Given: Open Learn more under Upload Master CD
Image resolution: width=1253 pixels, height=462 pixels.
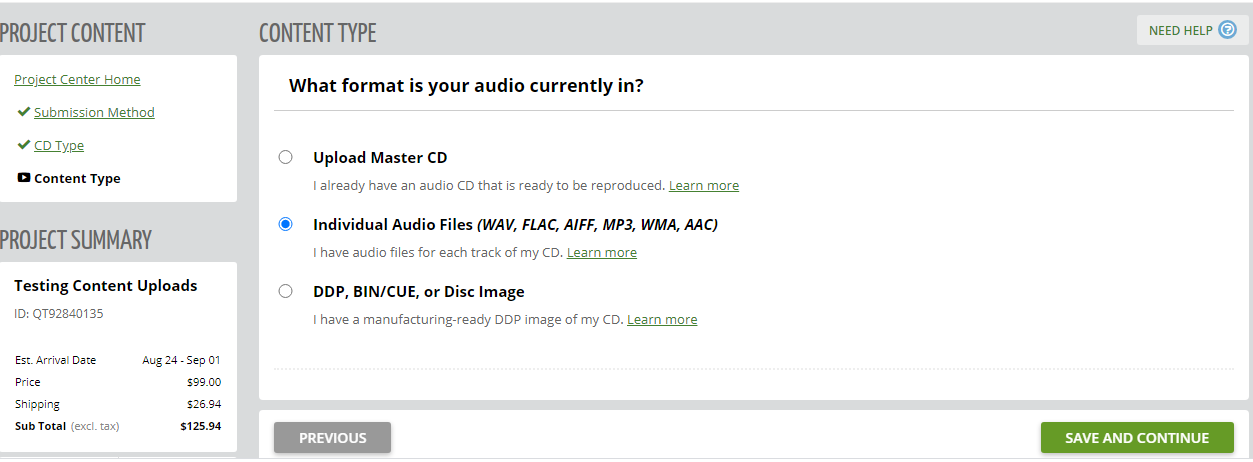Looking at the screenshot, I should tap(704, 186).
